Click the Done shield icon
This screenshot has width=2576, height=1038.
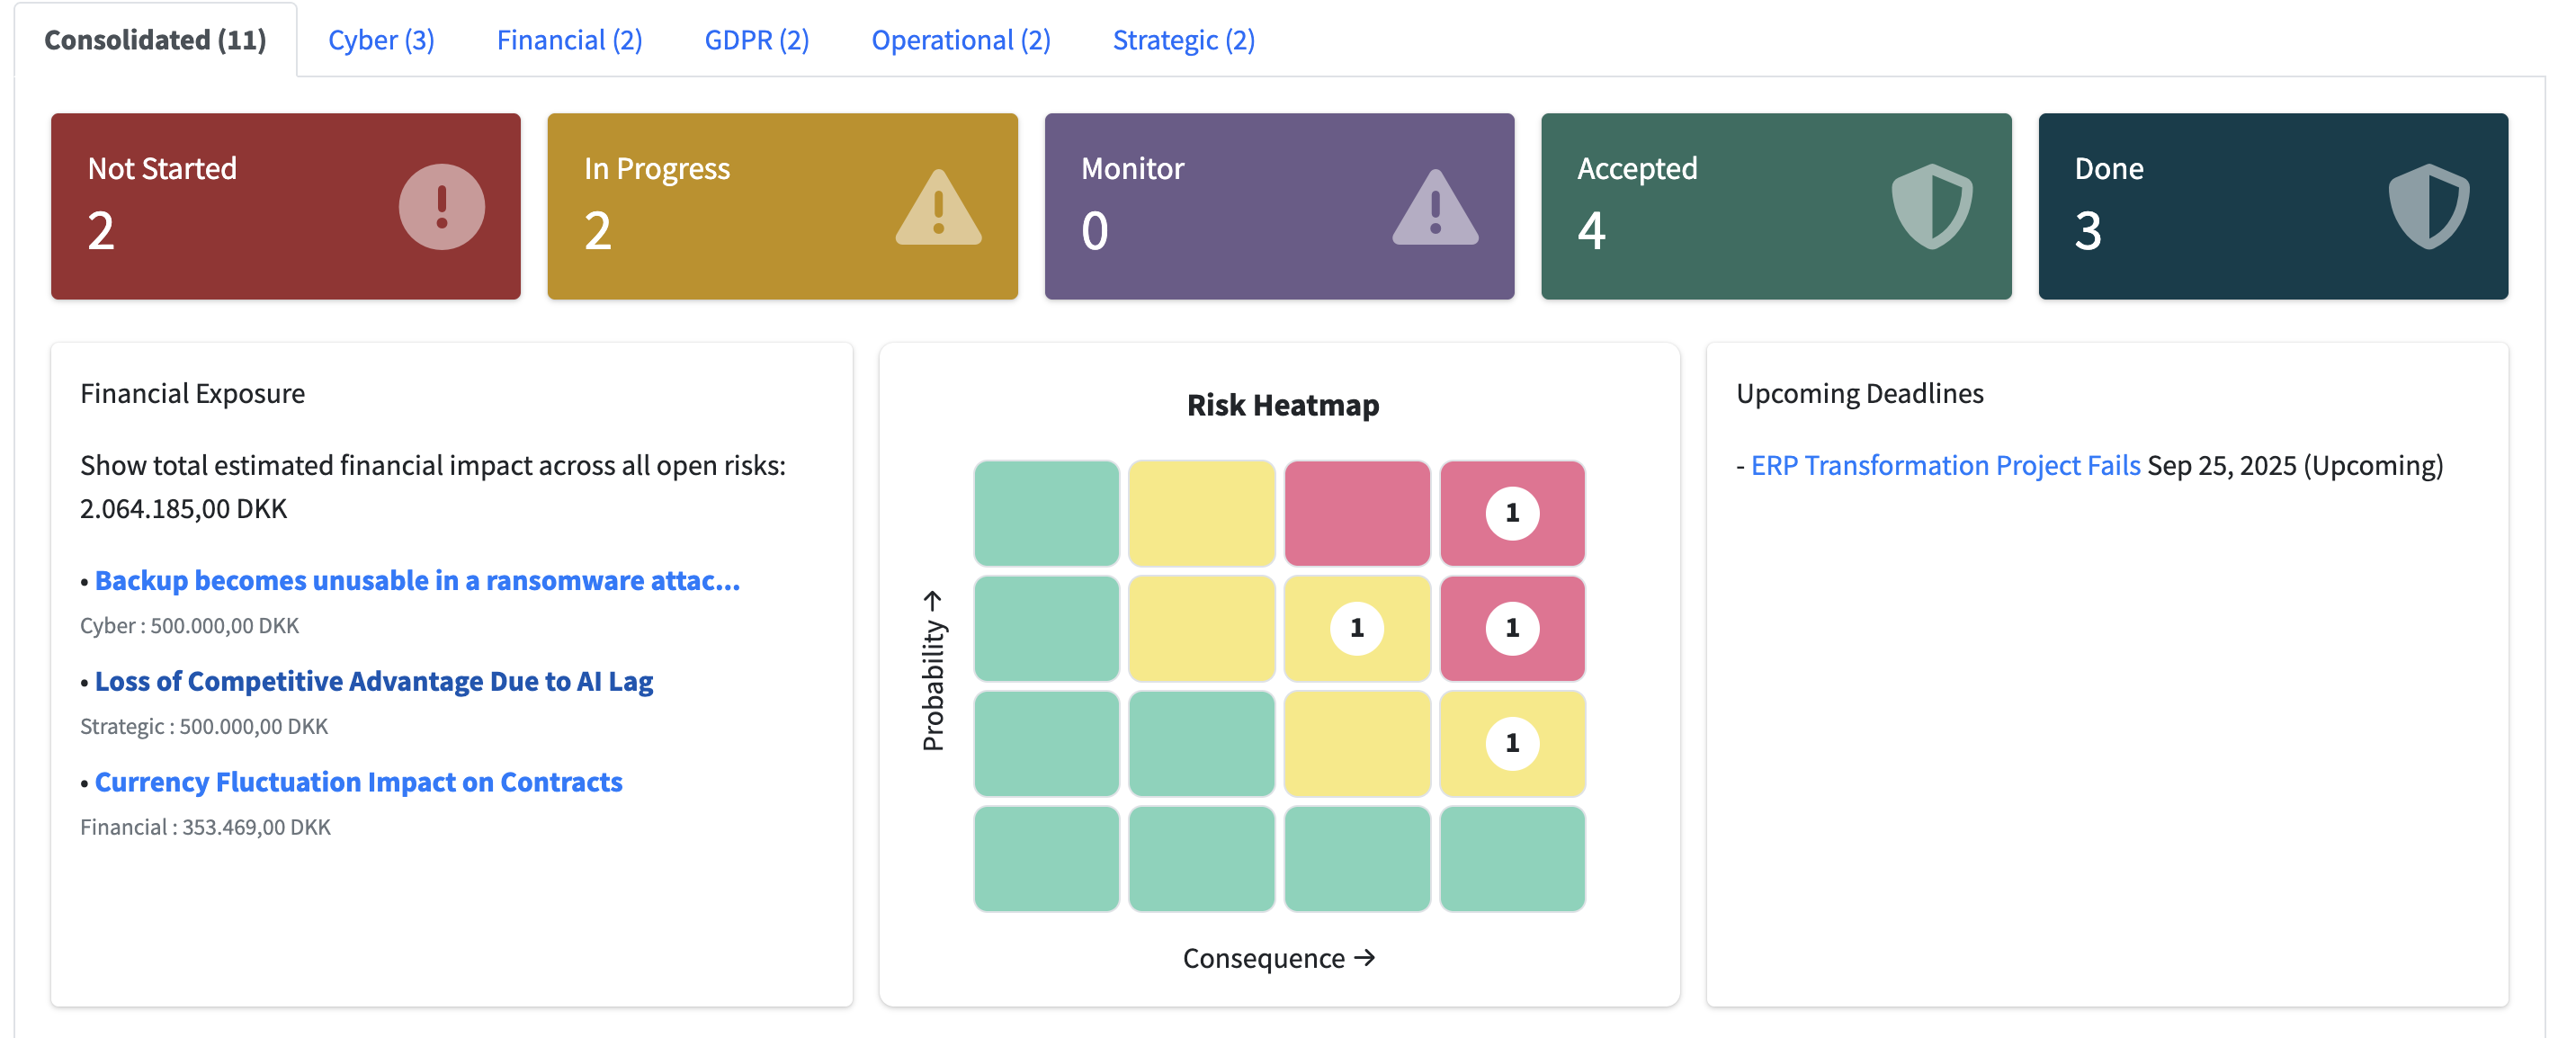(2429, 207)
